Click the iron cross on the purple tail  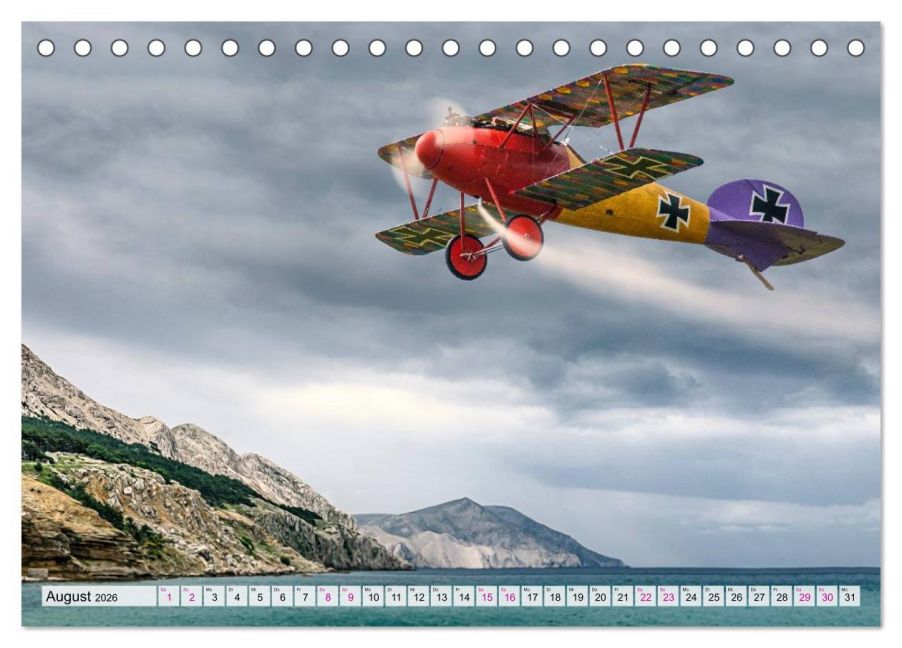(x=769, y=204)
